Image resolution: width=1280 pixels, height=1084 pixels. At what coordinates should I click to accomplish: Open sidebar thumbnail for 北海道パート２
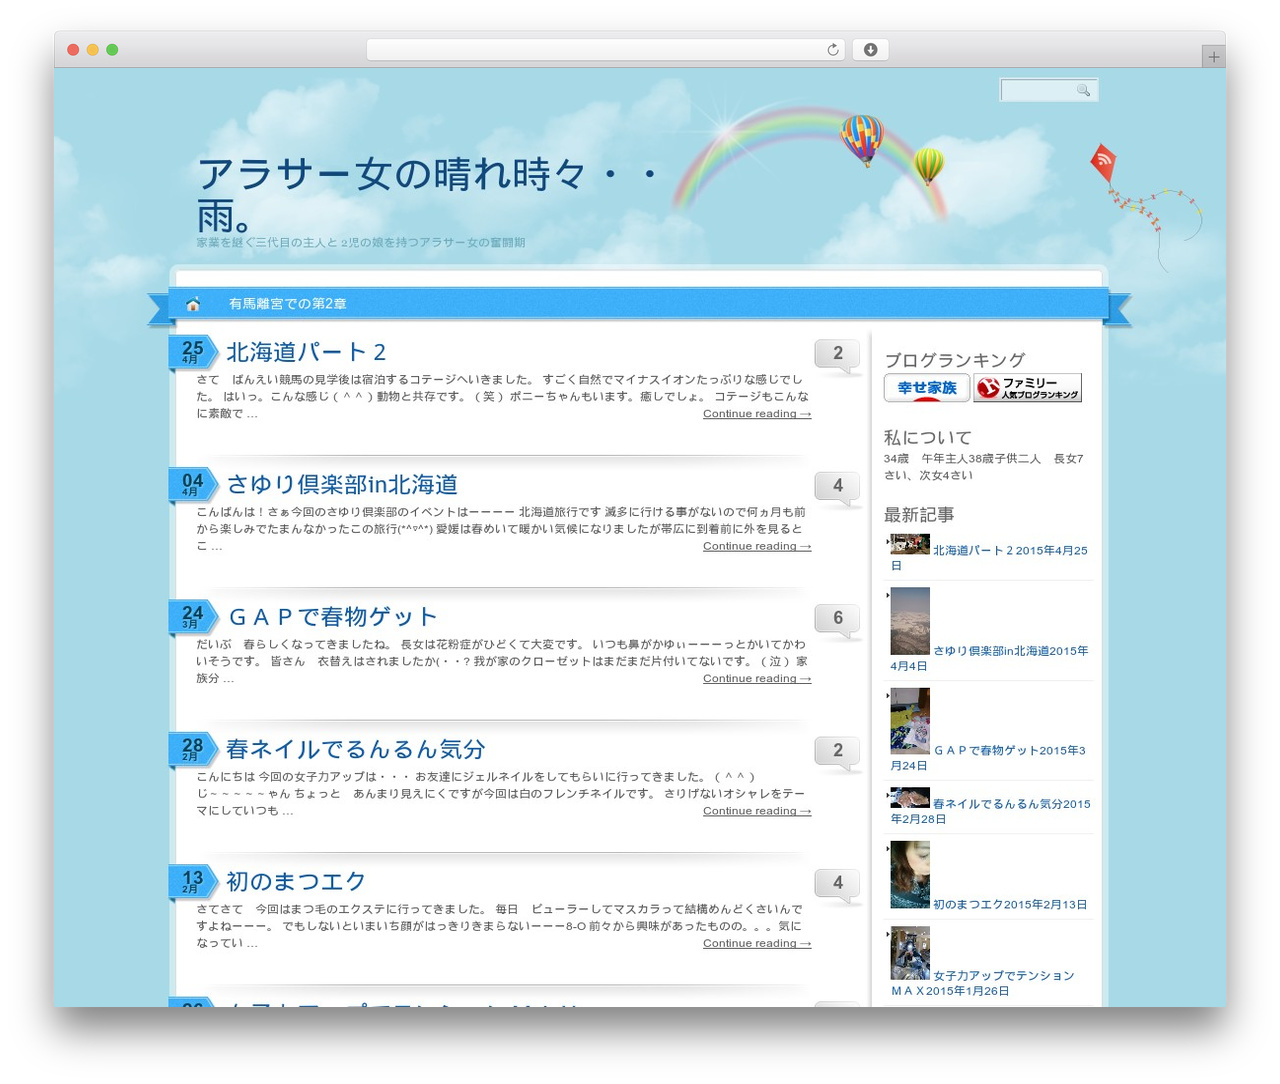[910, 544]
